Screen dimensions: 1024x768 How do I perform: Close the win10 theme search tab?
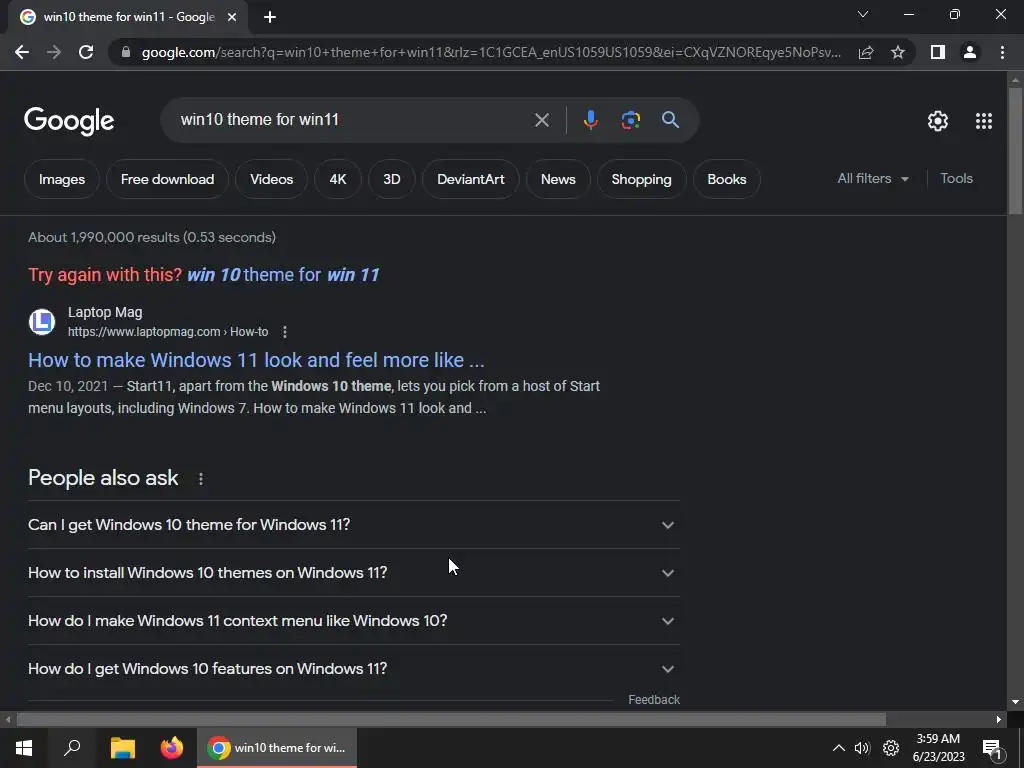pyautogui.click(x=232, y=18)
